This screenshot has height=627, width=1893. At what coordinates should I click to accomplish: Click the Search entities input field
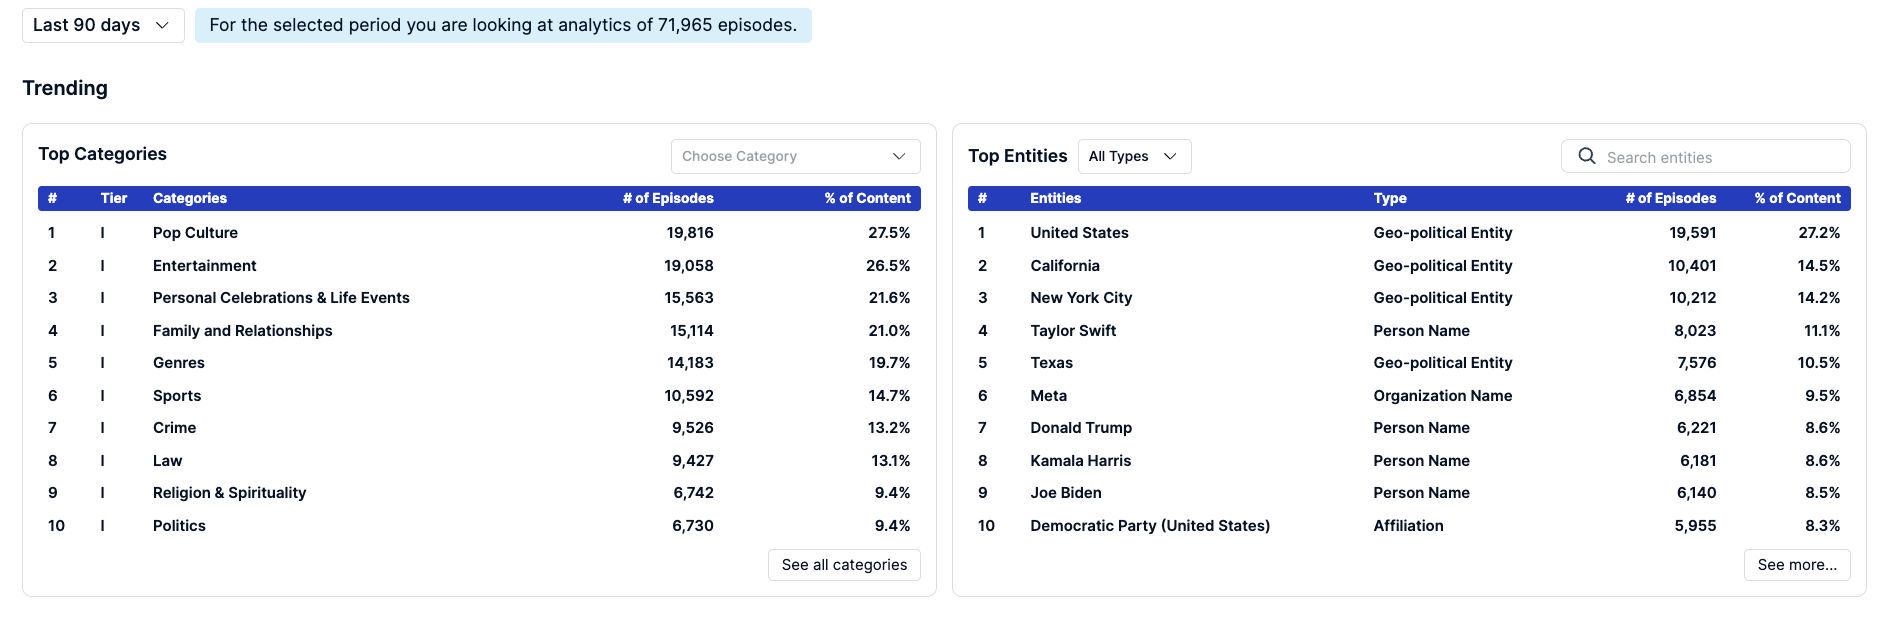click(x=1705, y=156)
